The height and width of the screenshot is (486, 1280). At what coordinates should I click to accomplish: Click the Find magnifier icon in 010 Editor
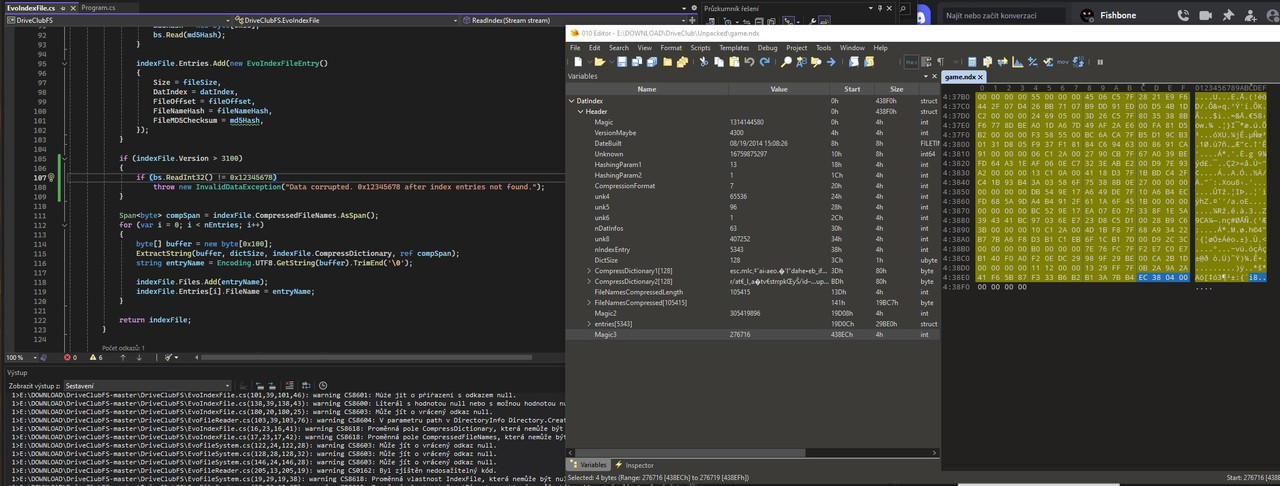pos(786,62)
